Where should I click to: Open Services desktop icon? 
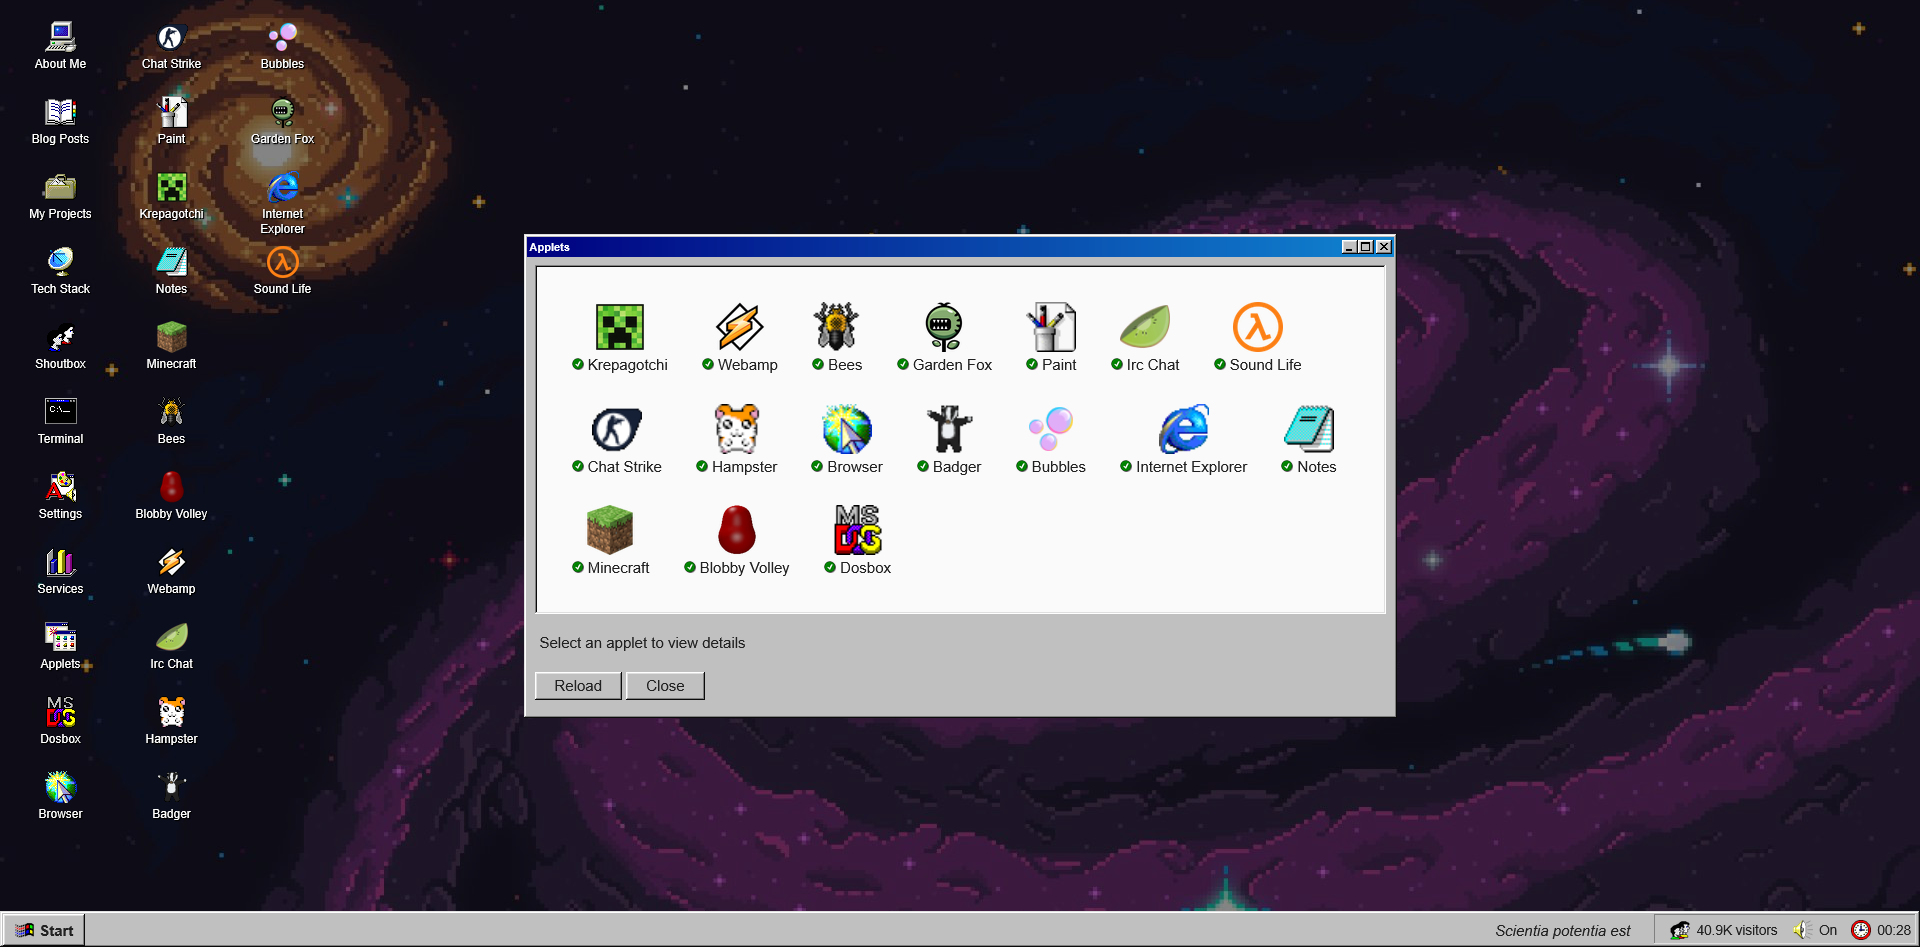click(60, 571)
